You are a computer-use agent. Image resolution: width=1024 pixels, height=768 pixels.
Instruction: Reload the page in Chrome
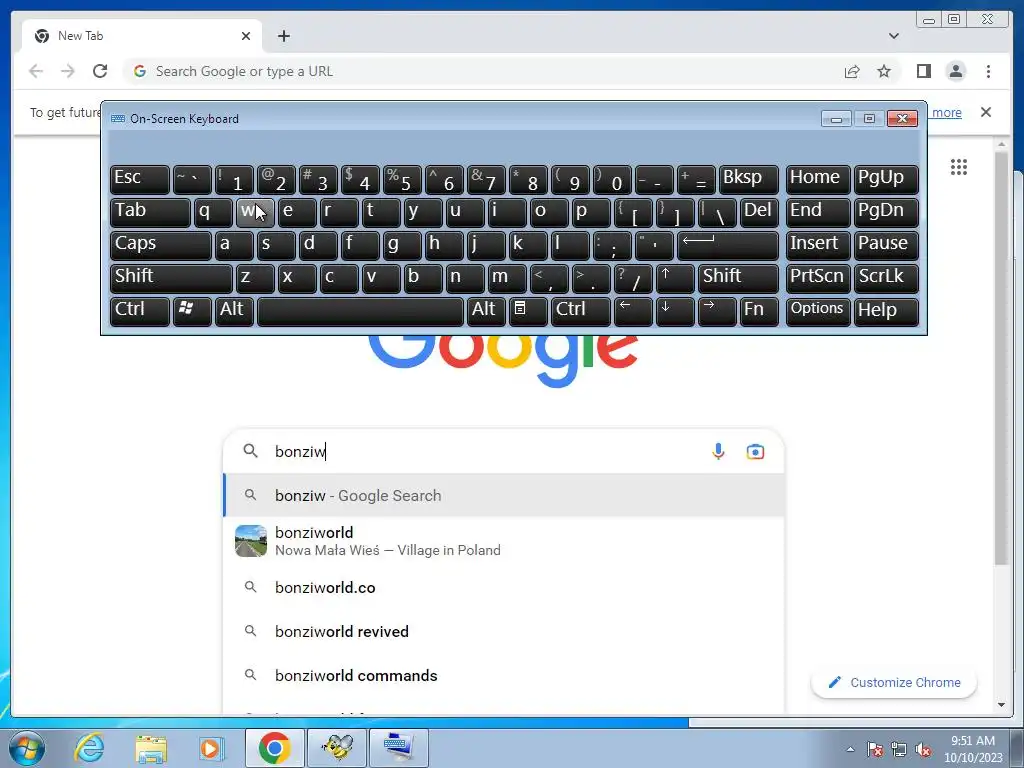100,71
